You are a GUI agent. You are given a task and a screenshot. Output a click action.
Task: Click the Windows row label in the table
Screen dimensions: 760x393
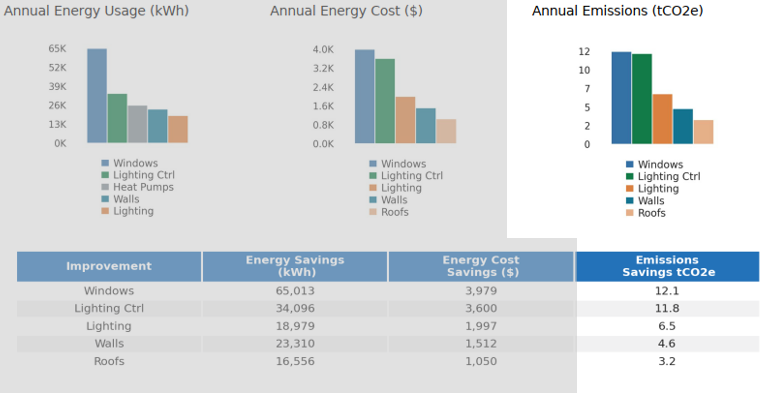109,291
